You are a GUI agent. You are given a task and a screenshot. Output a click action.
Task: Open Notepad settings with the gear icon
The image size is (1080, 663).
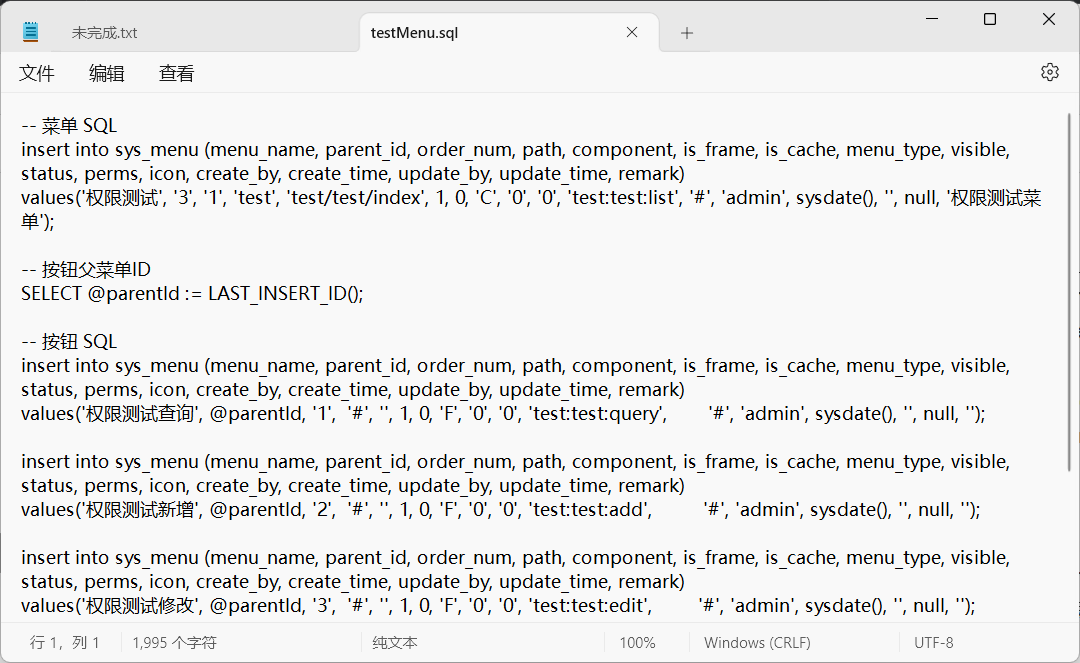tap(1049, 72)
